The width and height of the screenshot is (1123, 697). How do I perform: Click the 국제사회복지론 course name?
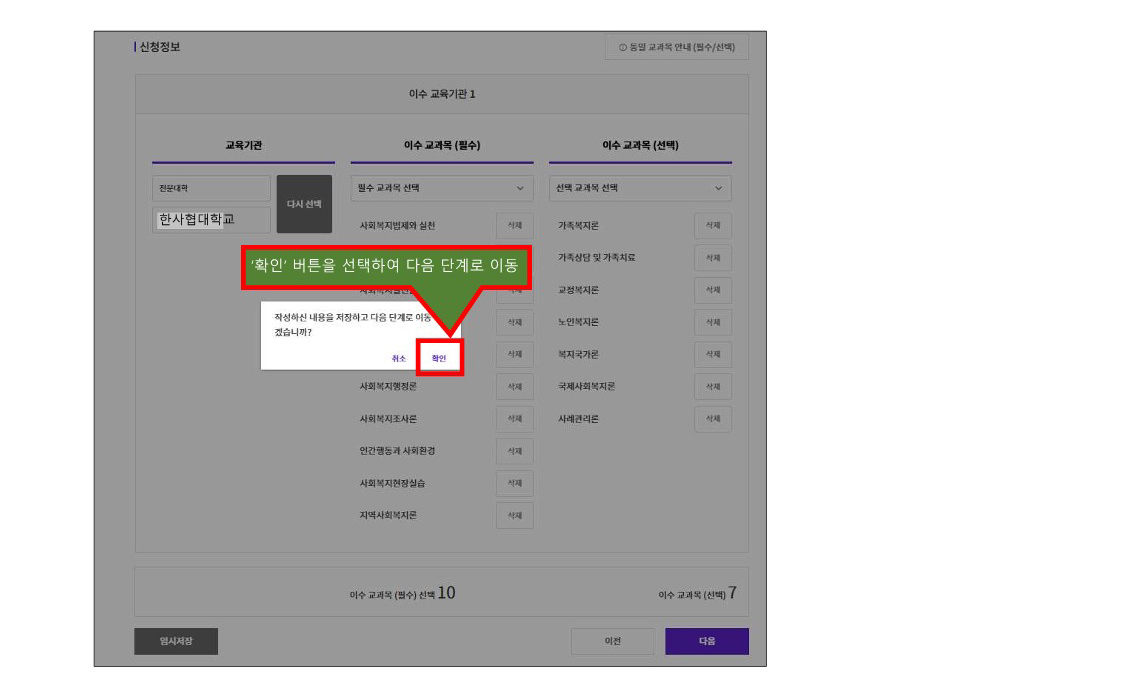coord(587,387)
